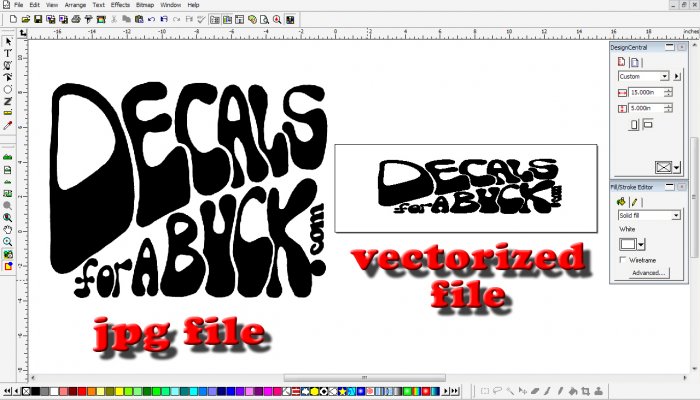Click the crossed-box border button
The image size is (700, 400).
663,167
